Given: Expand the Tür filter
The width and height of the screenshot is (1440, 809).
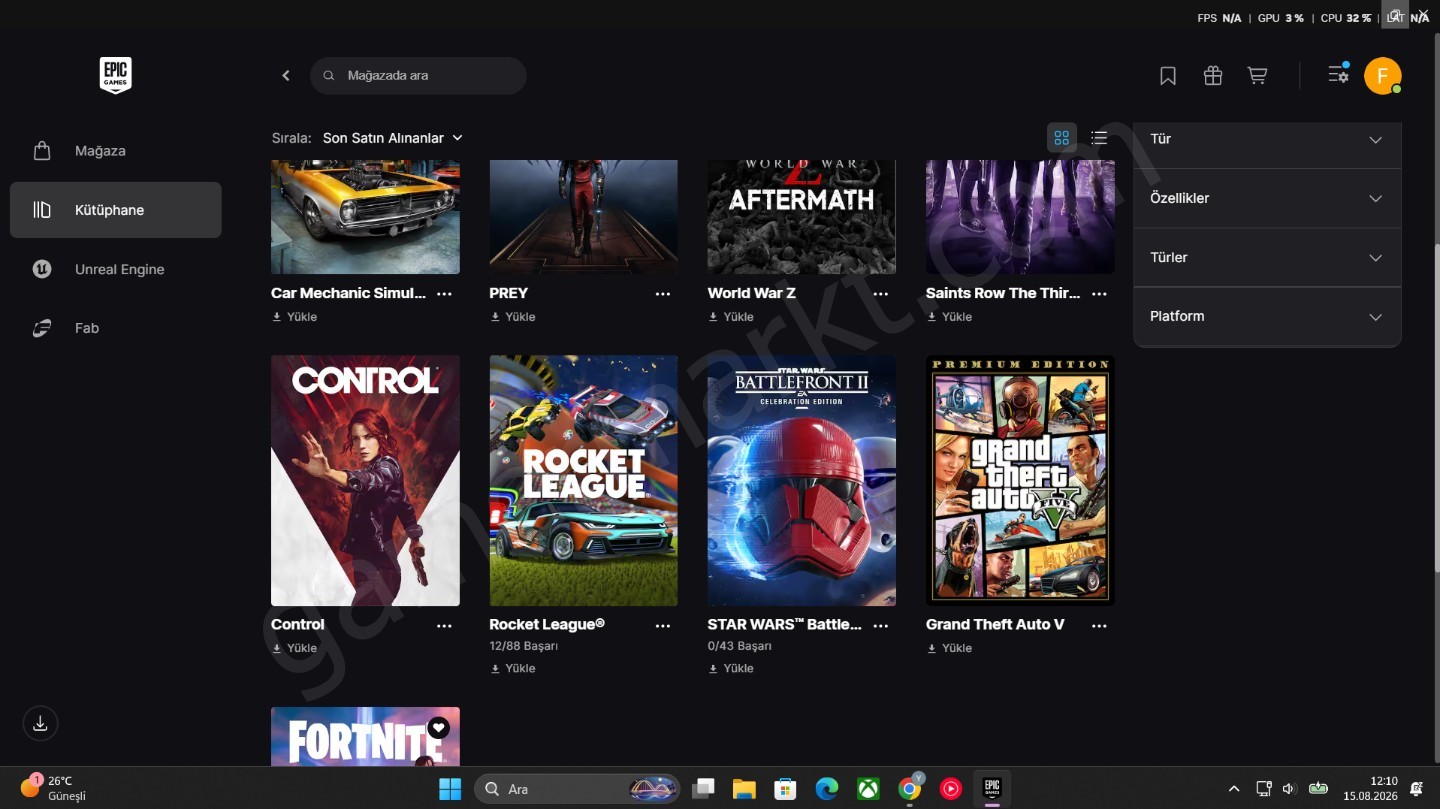Looking at the screenshot, I should point(1267,140).
